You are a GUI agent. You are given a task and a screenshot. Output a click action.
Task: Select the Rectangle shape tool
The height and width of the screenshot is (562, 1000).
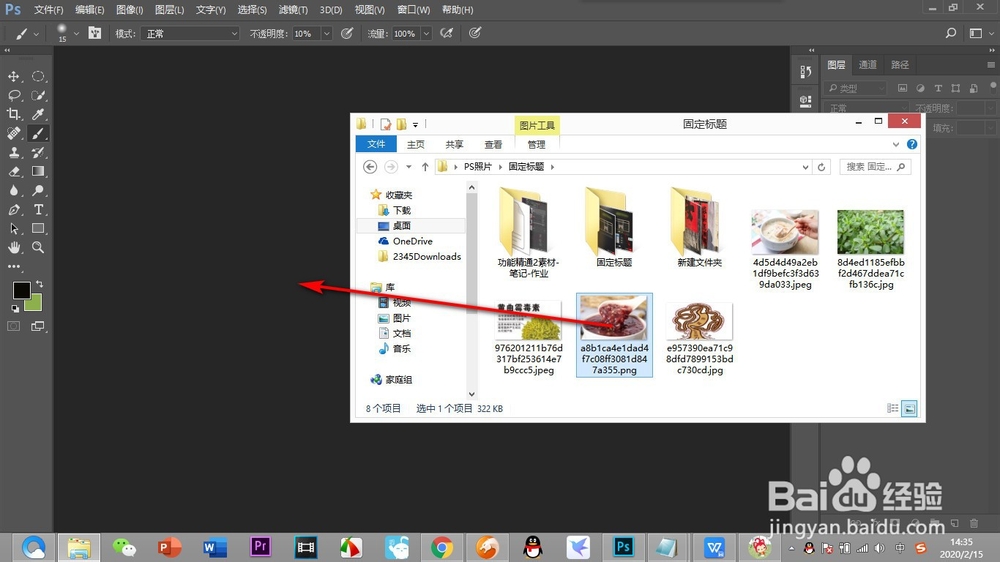pos(38,228)
